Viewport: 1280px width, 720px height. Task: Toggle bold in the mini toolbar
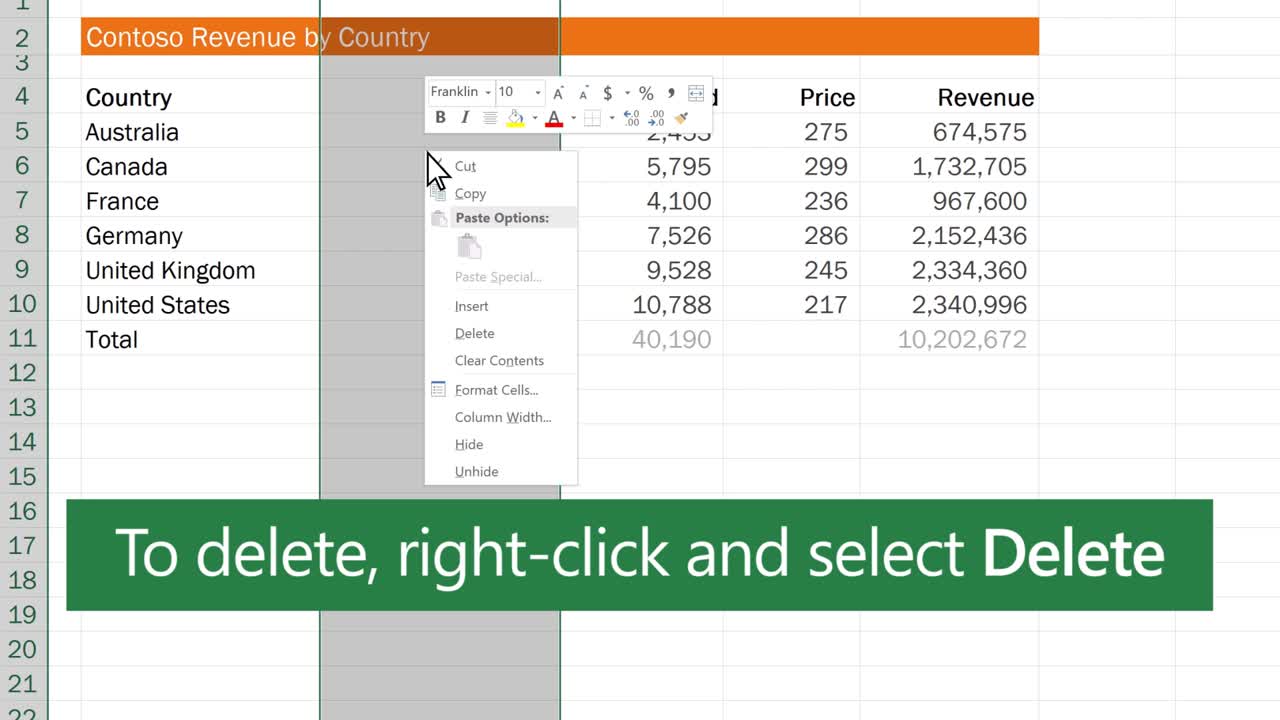pos(440,118)
